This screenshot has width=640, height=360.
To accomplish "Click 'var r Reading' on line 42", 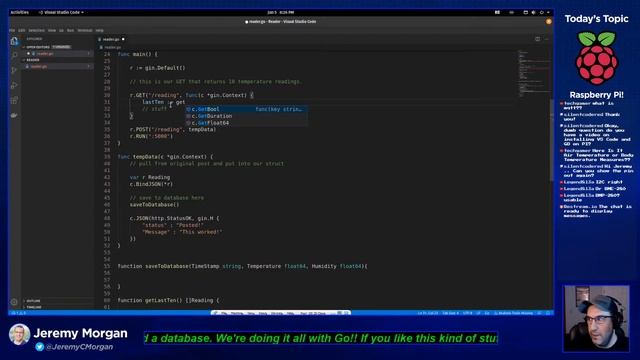I will point(150,178).
